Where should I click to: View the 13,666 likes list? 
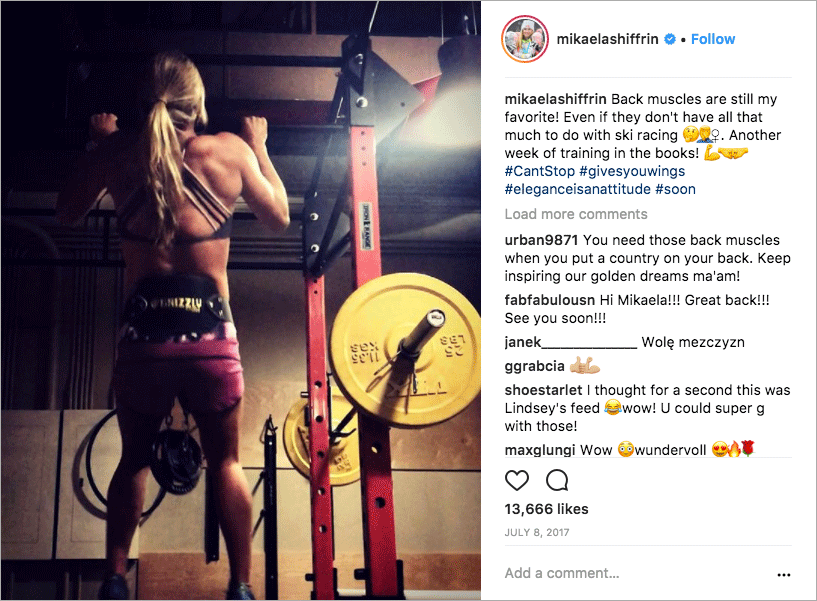click(x=547, y=509)
